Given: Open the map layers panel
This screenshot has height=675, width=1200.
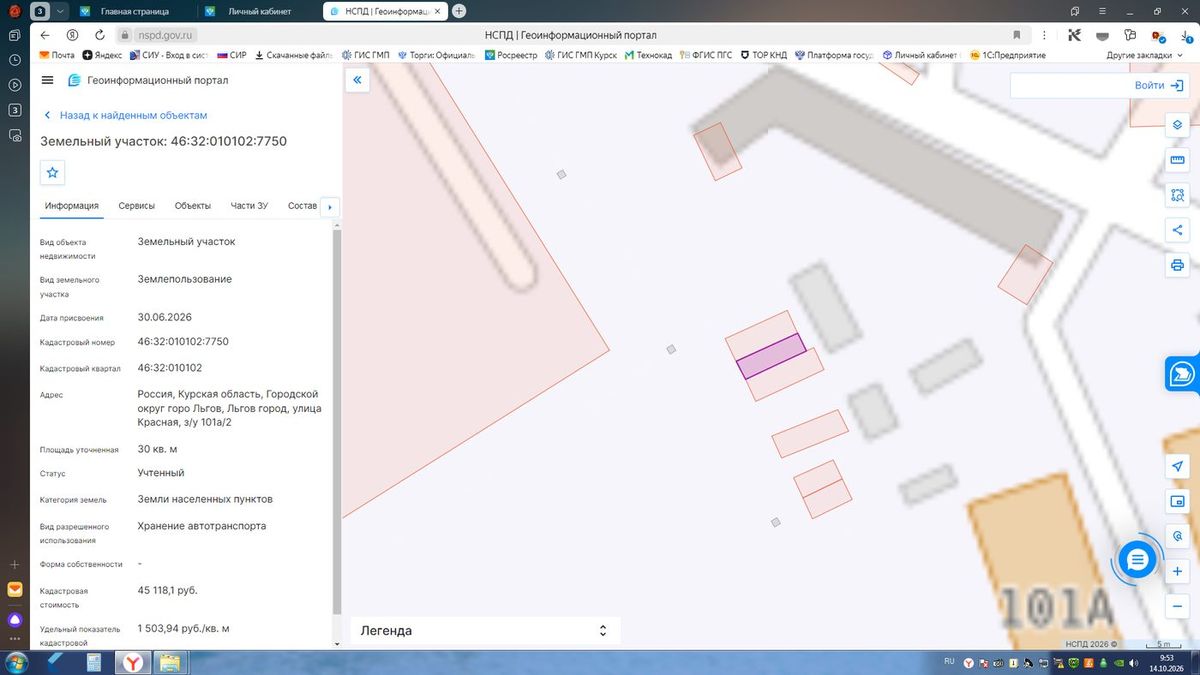Looking at the screenshot, I should tap(1177, 125).
